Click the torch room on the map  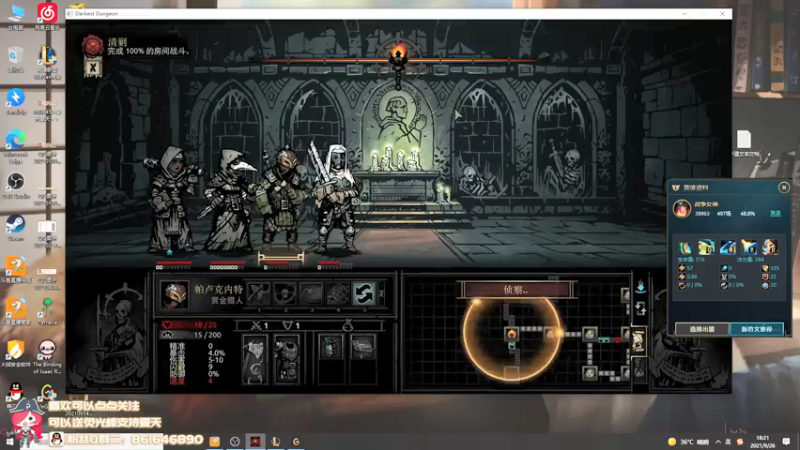[x=511, y=334]
